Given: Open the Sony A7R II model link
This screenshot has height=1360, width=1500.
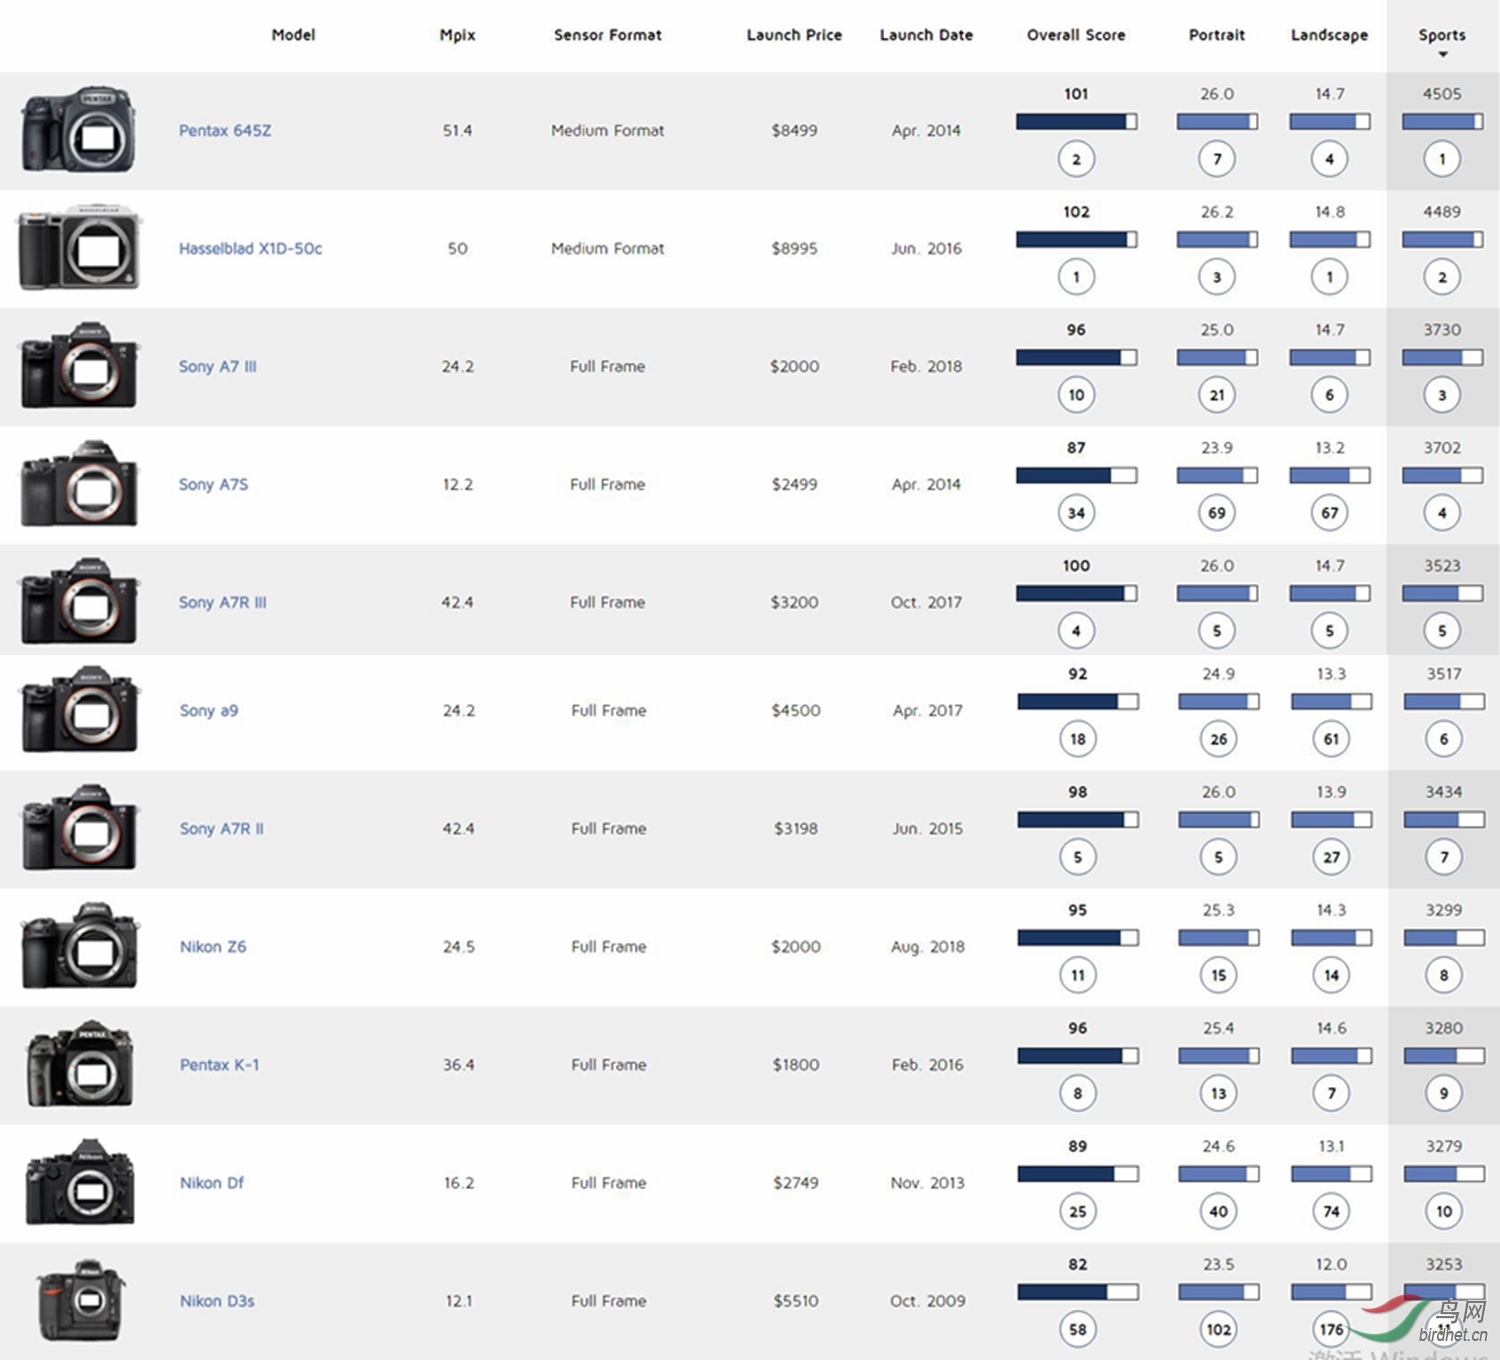Looking at the screenshot, I should [222, 828].
